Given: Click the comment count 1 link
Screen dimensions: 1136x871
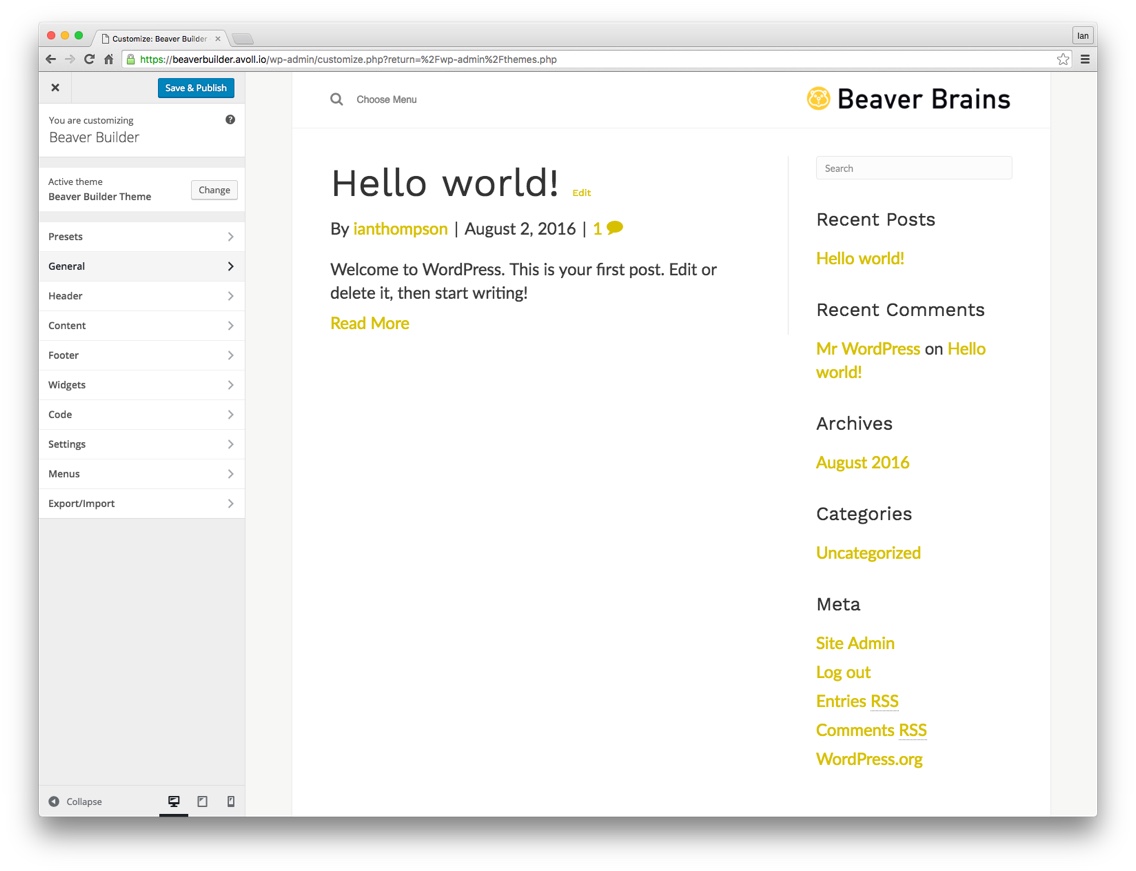Looking at the screenshot, I should click(597, 229).
